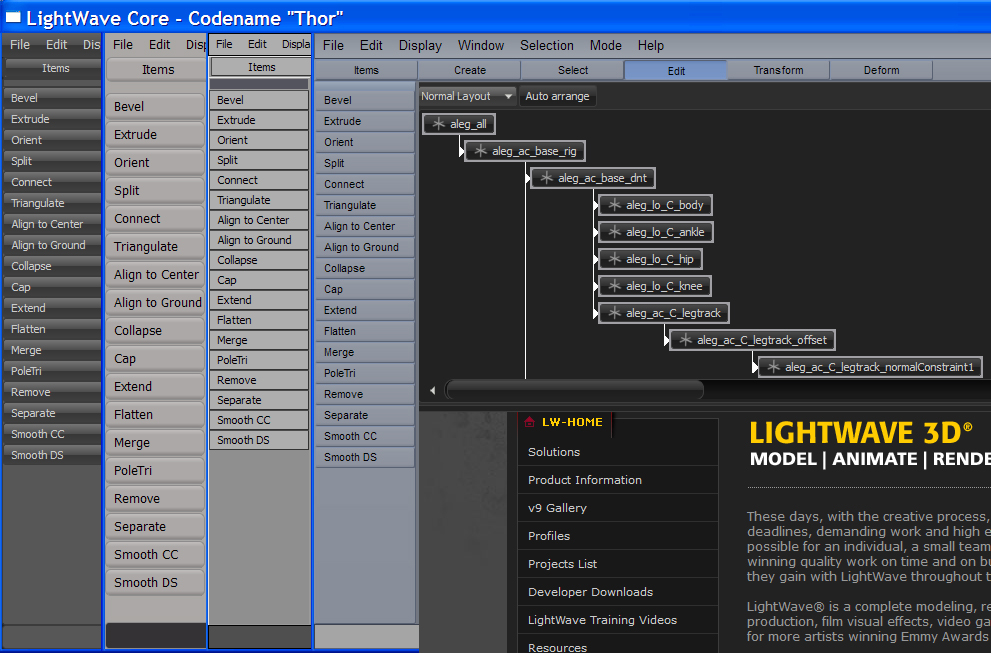Click the node graph horizontal scrollbar thumb
The image size is (991, 653).
(x=574, y=390)
